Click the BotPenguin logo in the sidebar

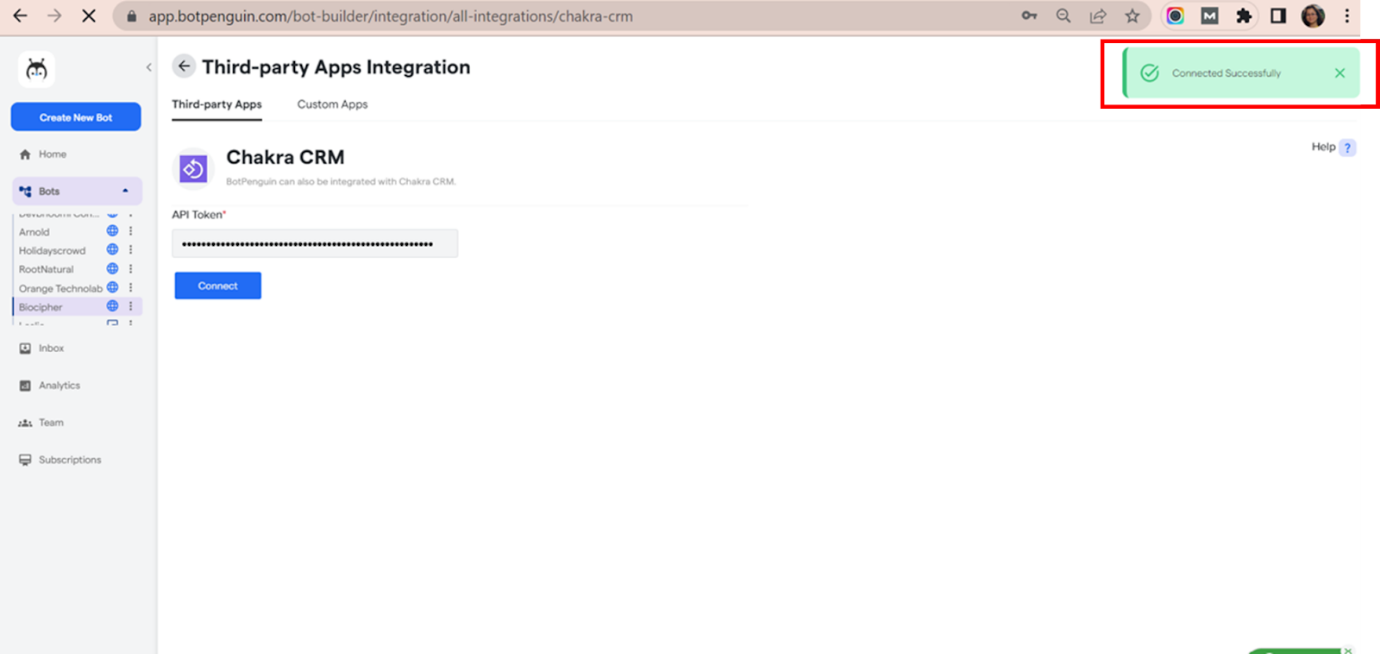pyautogui.click(x=37, y=69)
